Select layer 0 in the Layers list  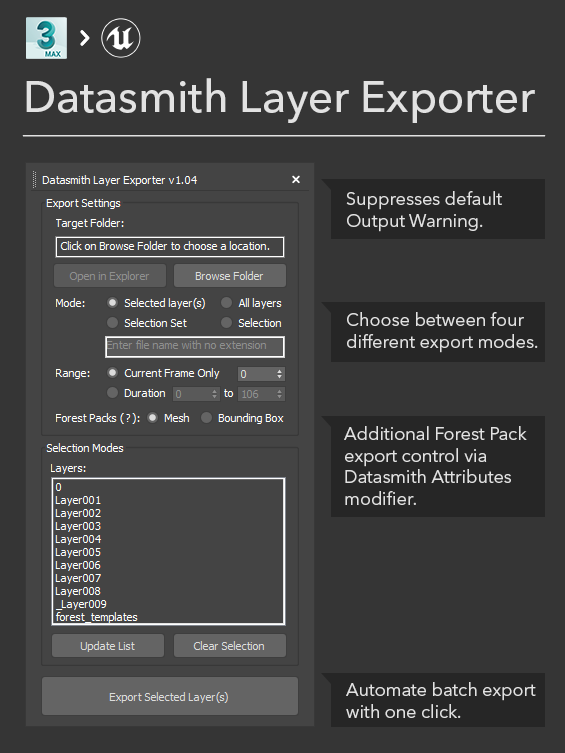click(168, 487)
